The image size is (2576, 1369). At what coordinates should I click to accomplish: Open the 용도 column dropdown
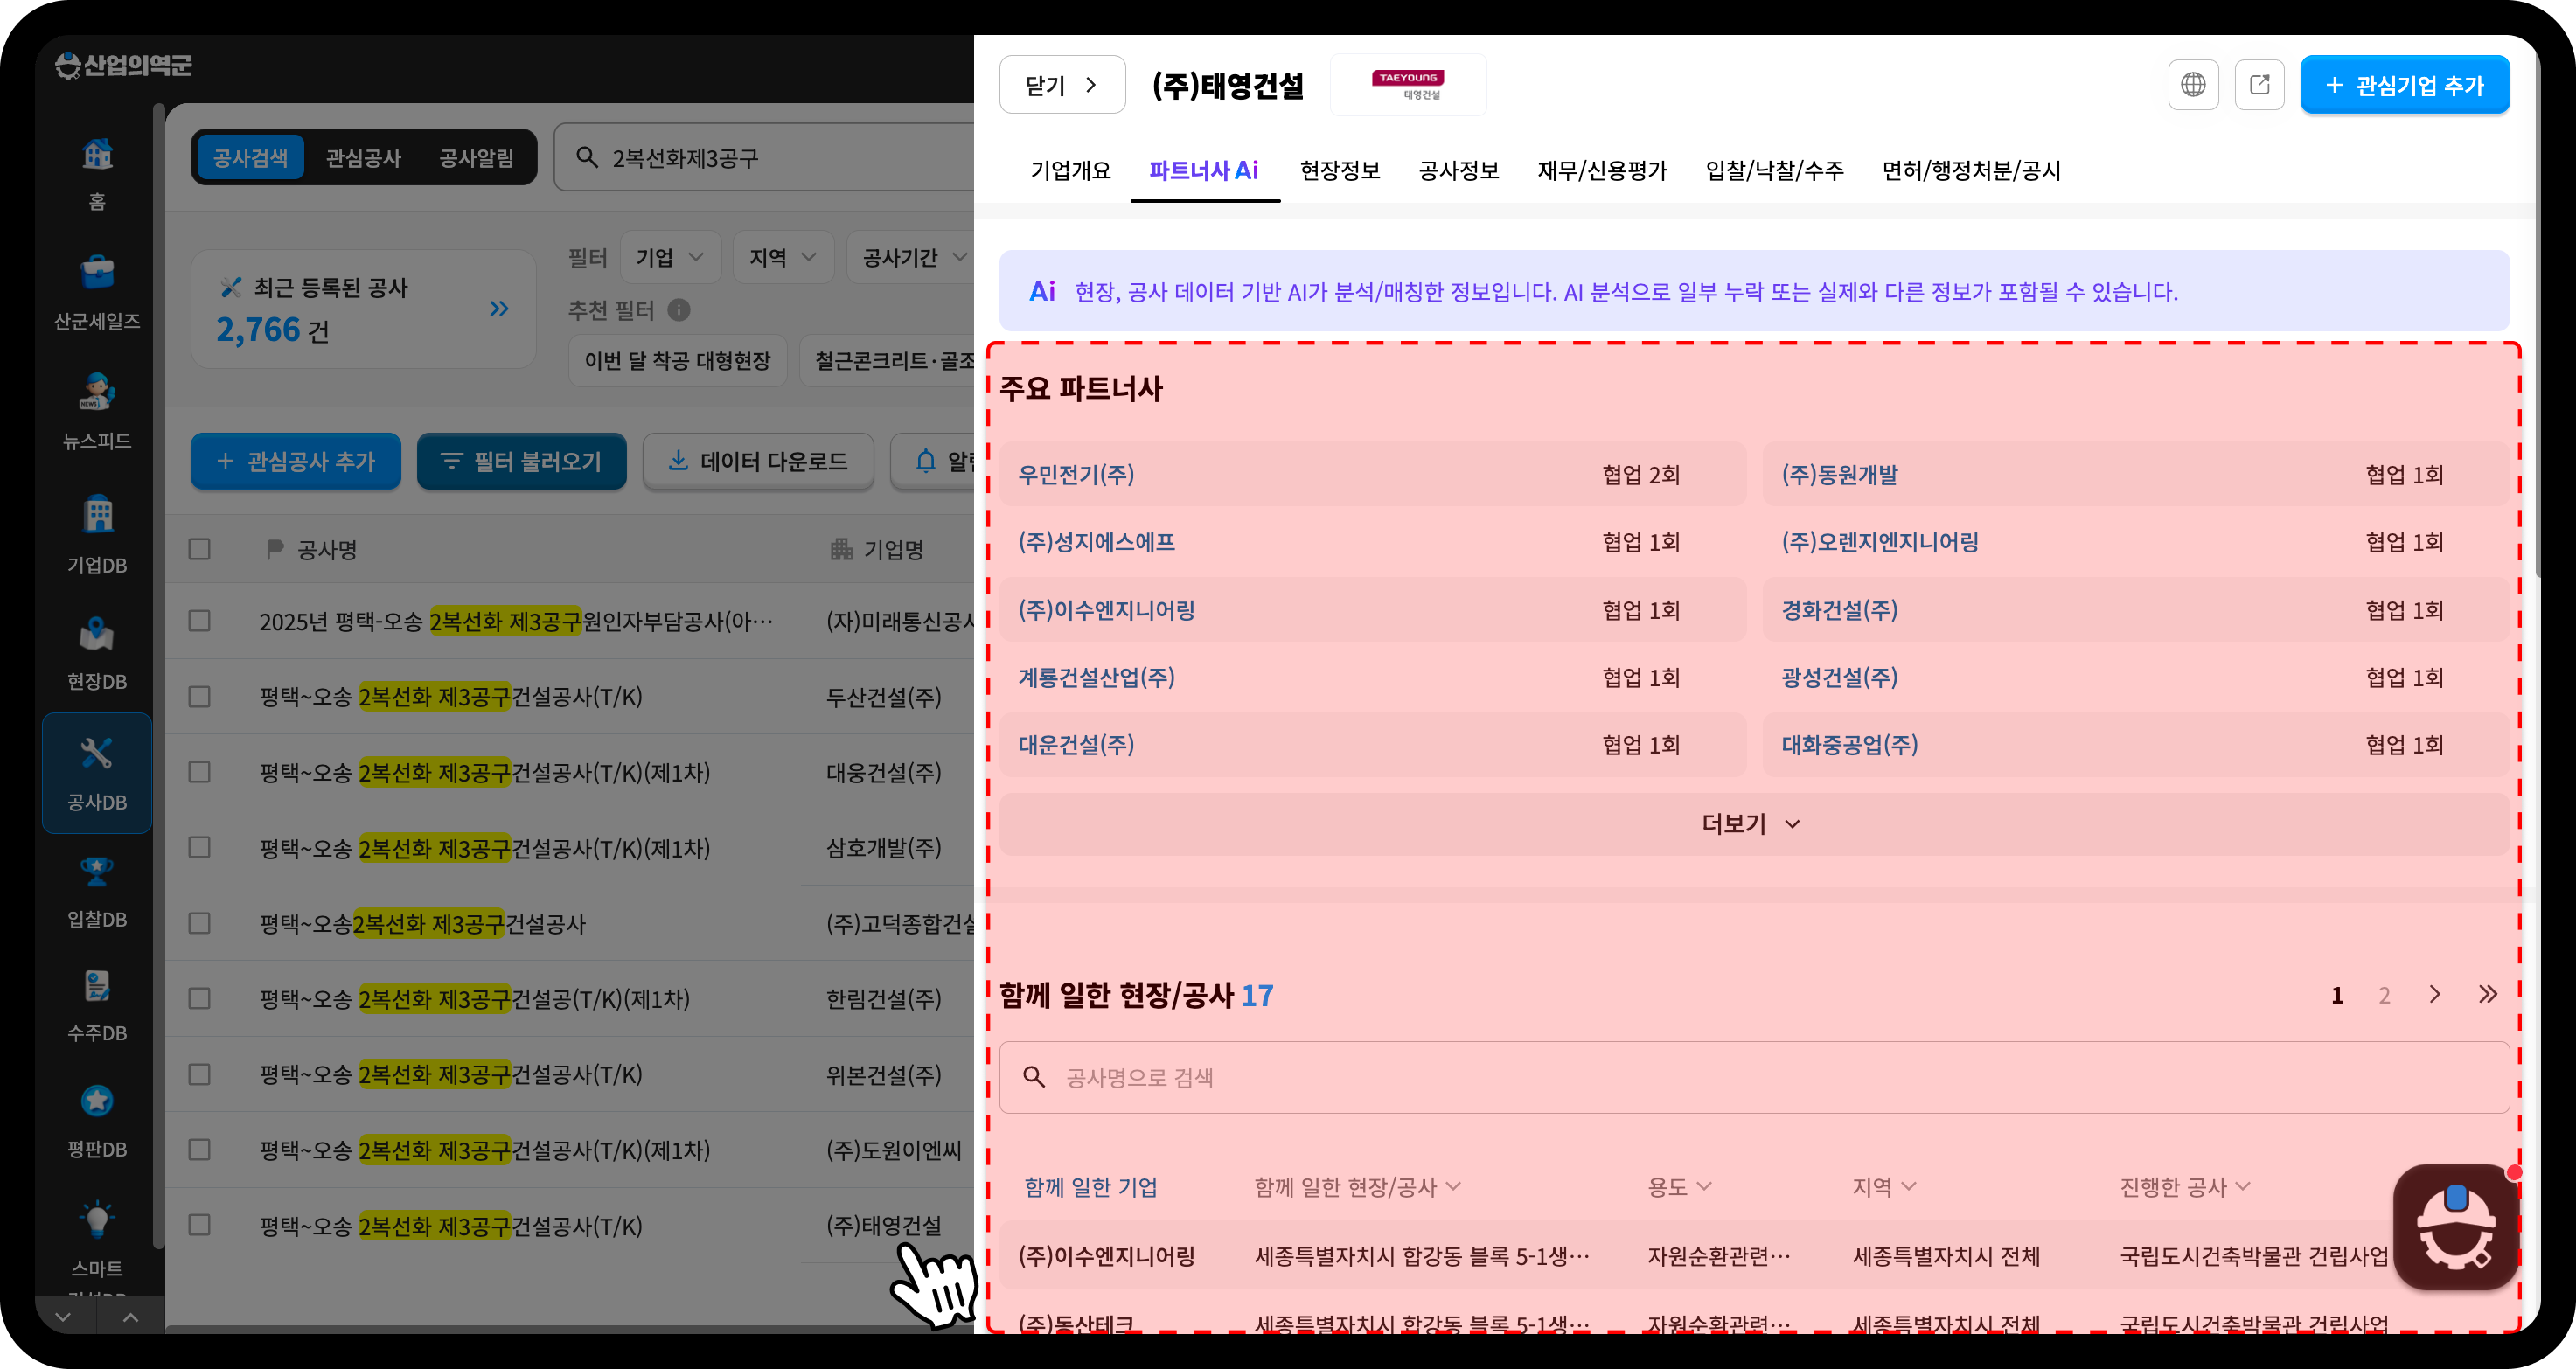click(1679, 1187)
